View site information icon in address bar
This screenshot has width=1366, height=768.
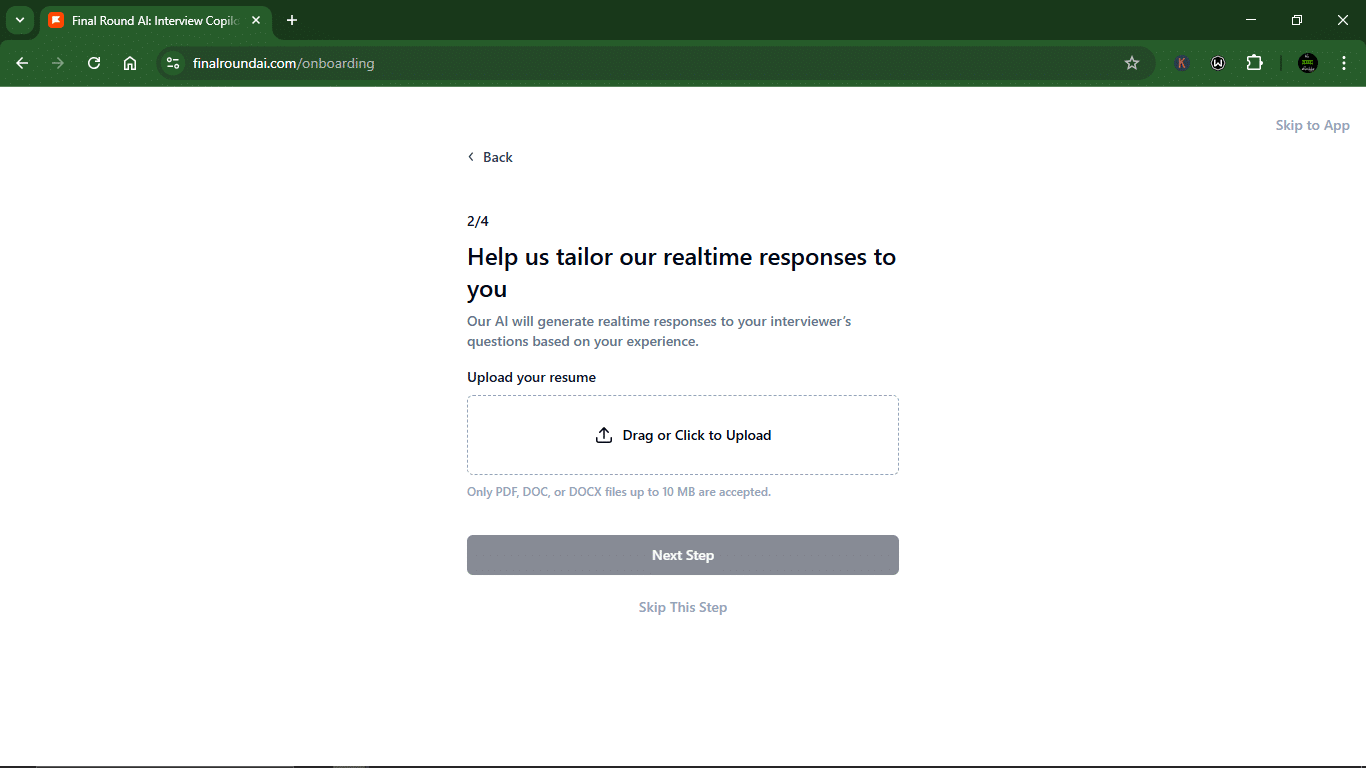(173, 63)
